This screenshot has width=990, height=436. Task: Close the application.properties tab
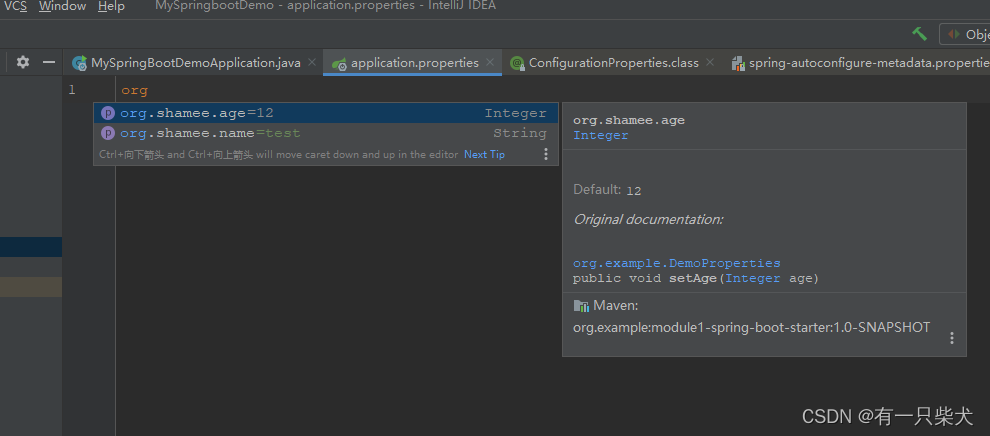click(x=490, y=62)
